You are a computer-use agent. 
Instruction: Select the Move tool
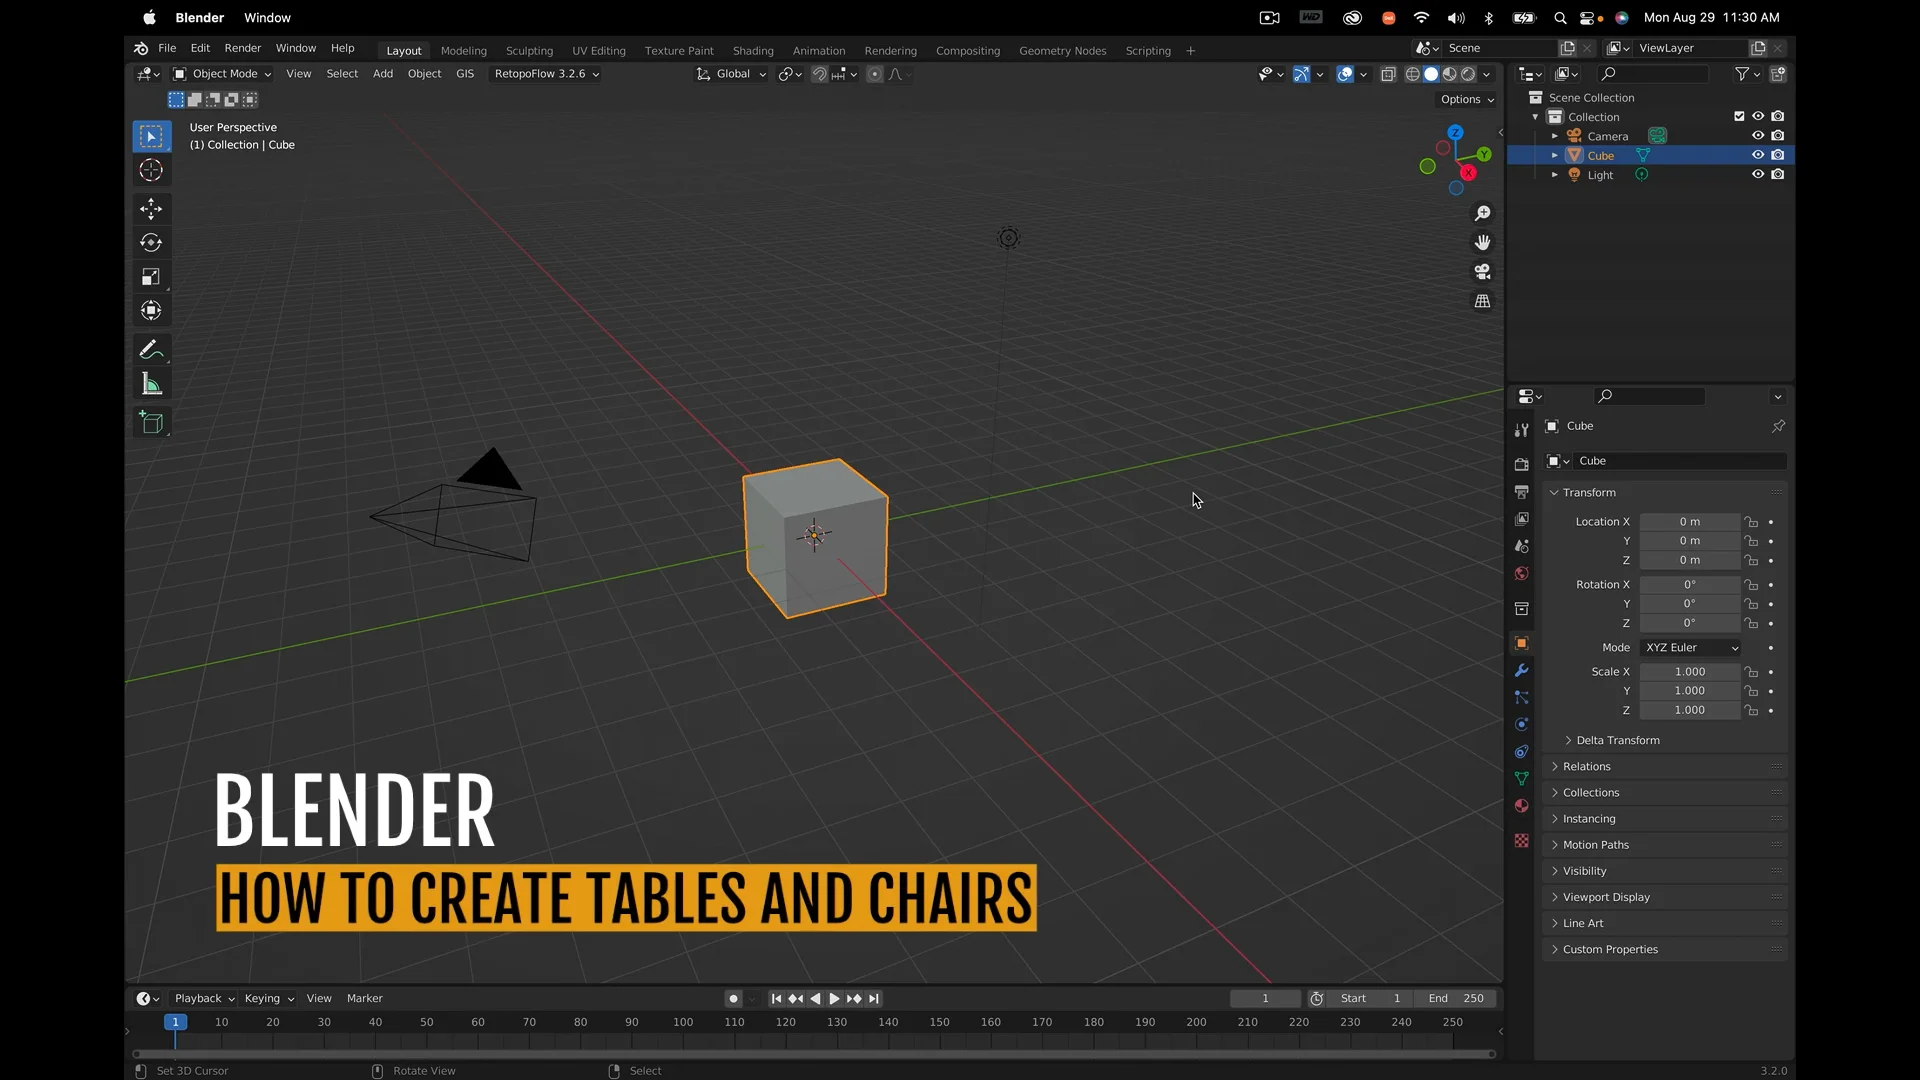pos(151,209)
